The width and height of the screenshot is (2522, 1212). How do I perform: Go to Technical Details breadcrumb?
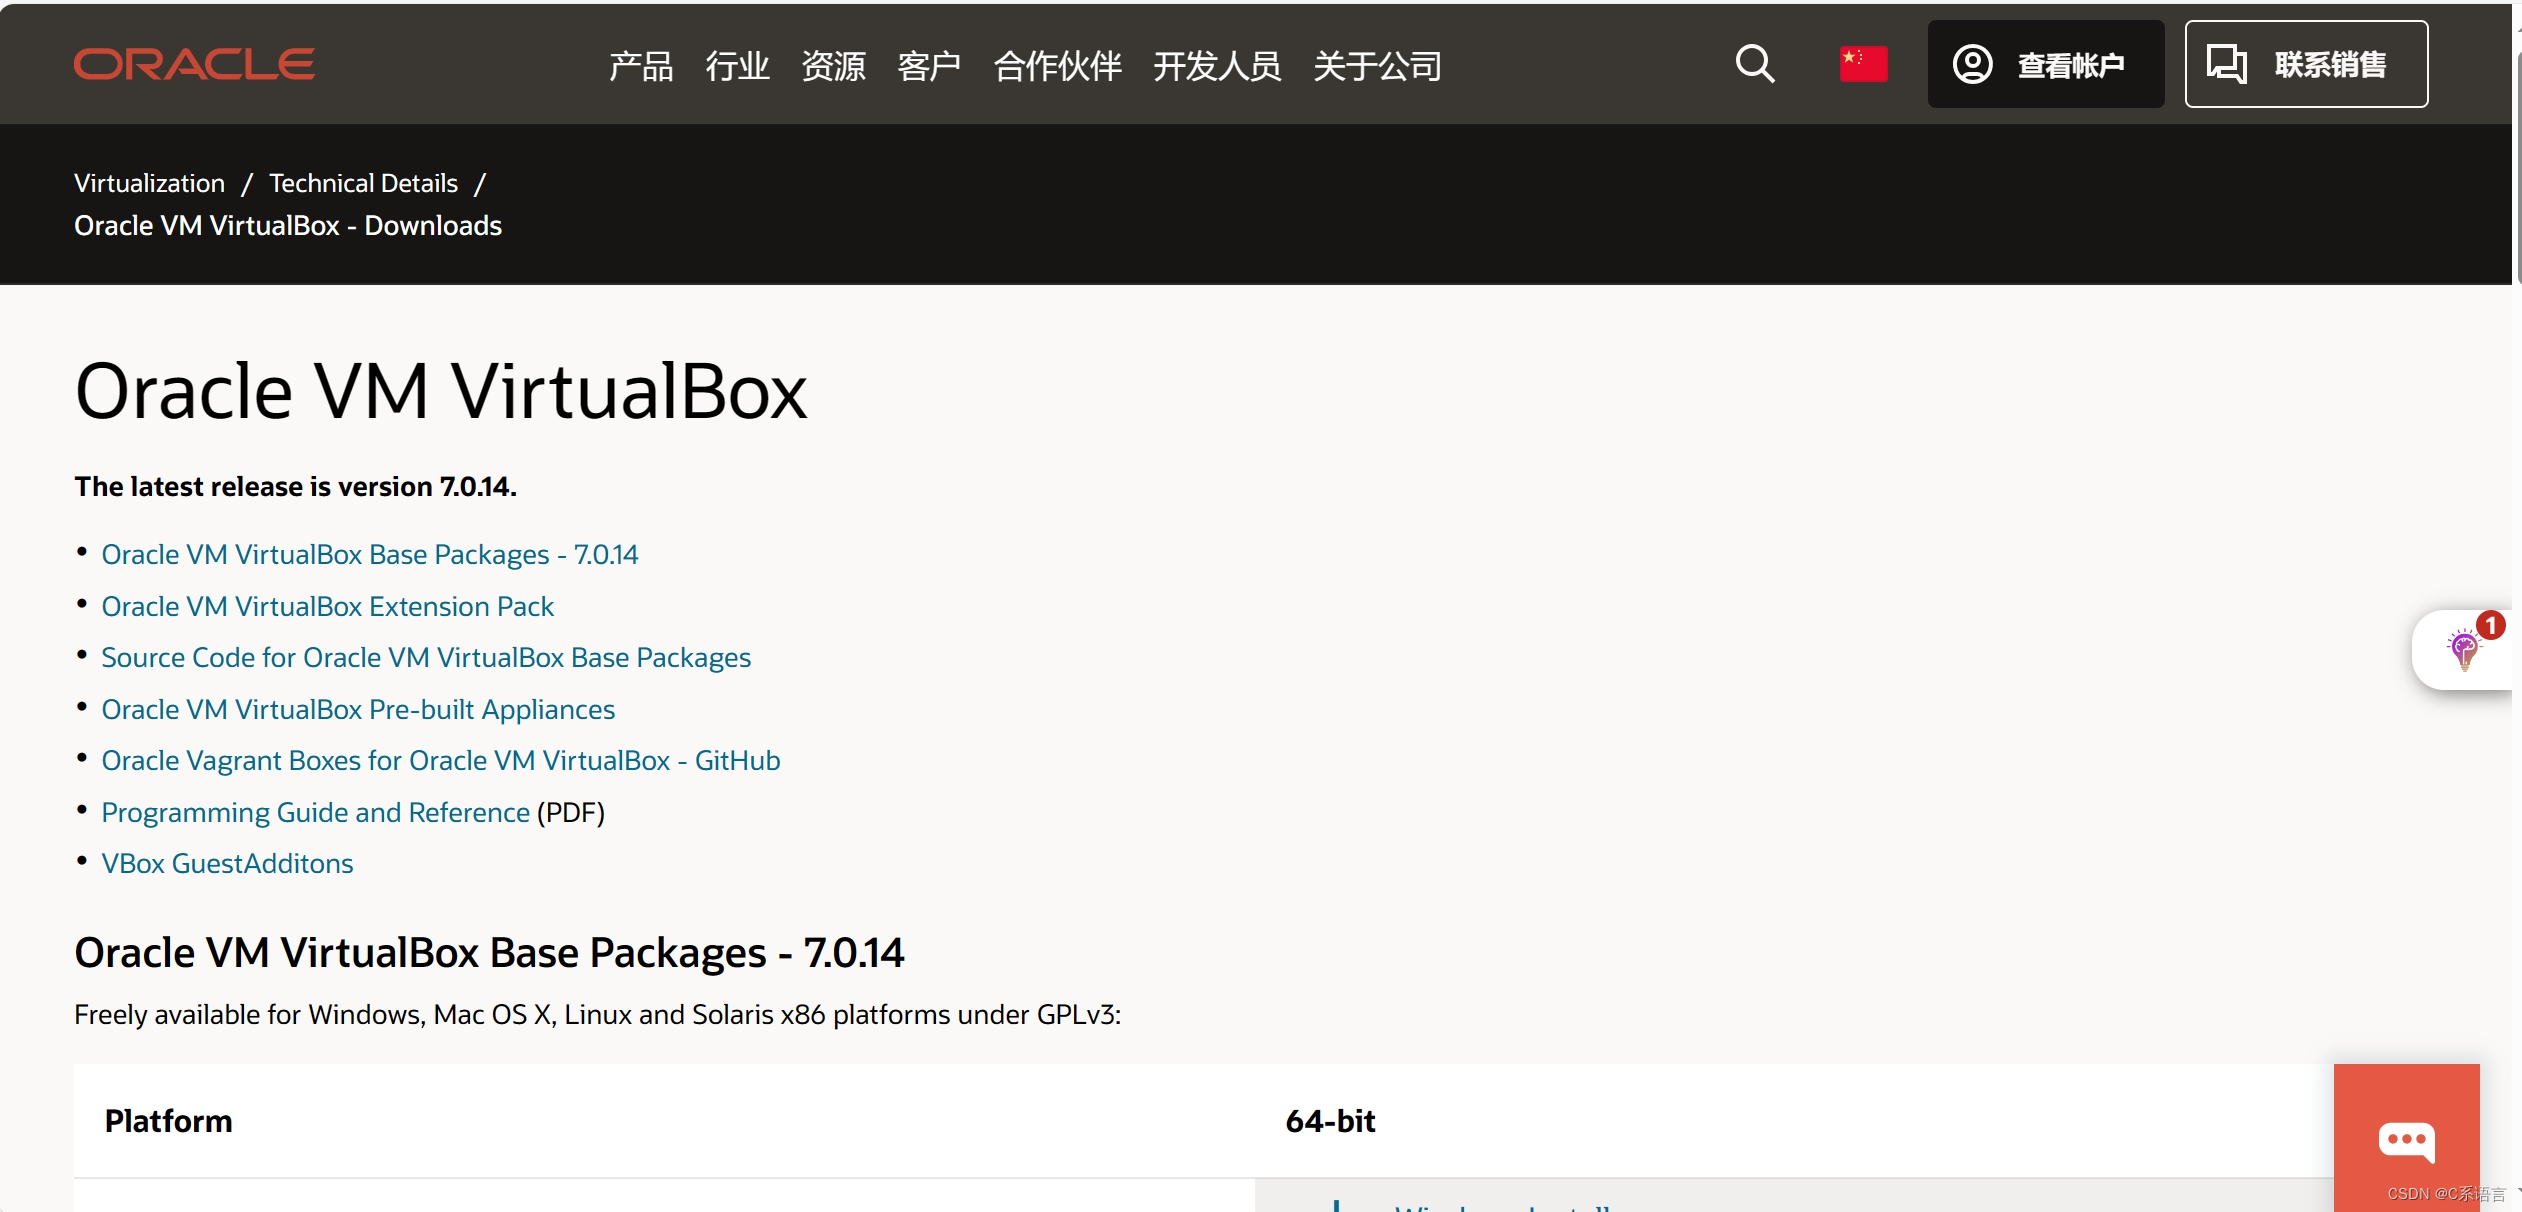point(363,183)
